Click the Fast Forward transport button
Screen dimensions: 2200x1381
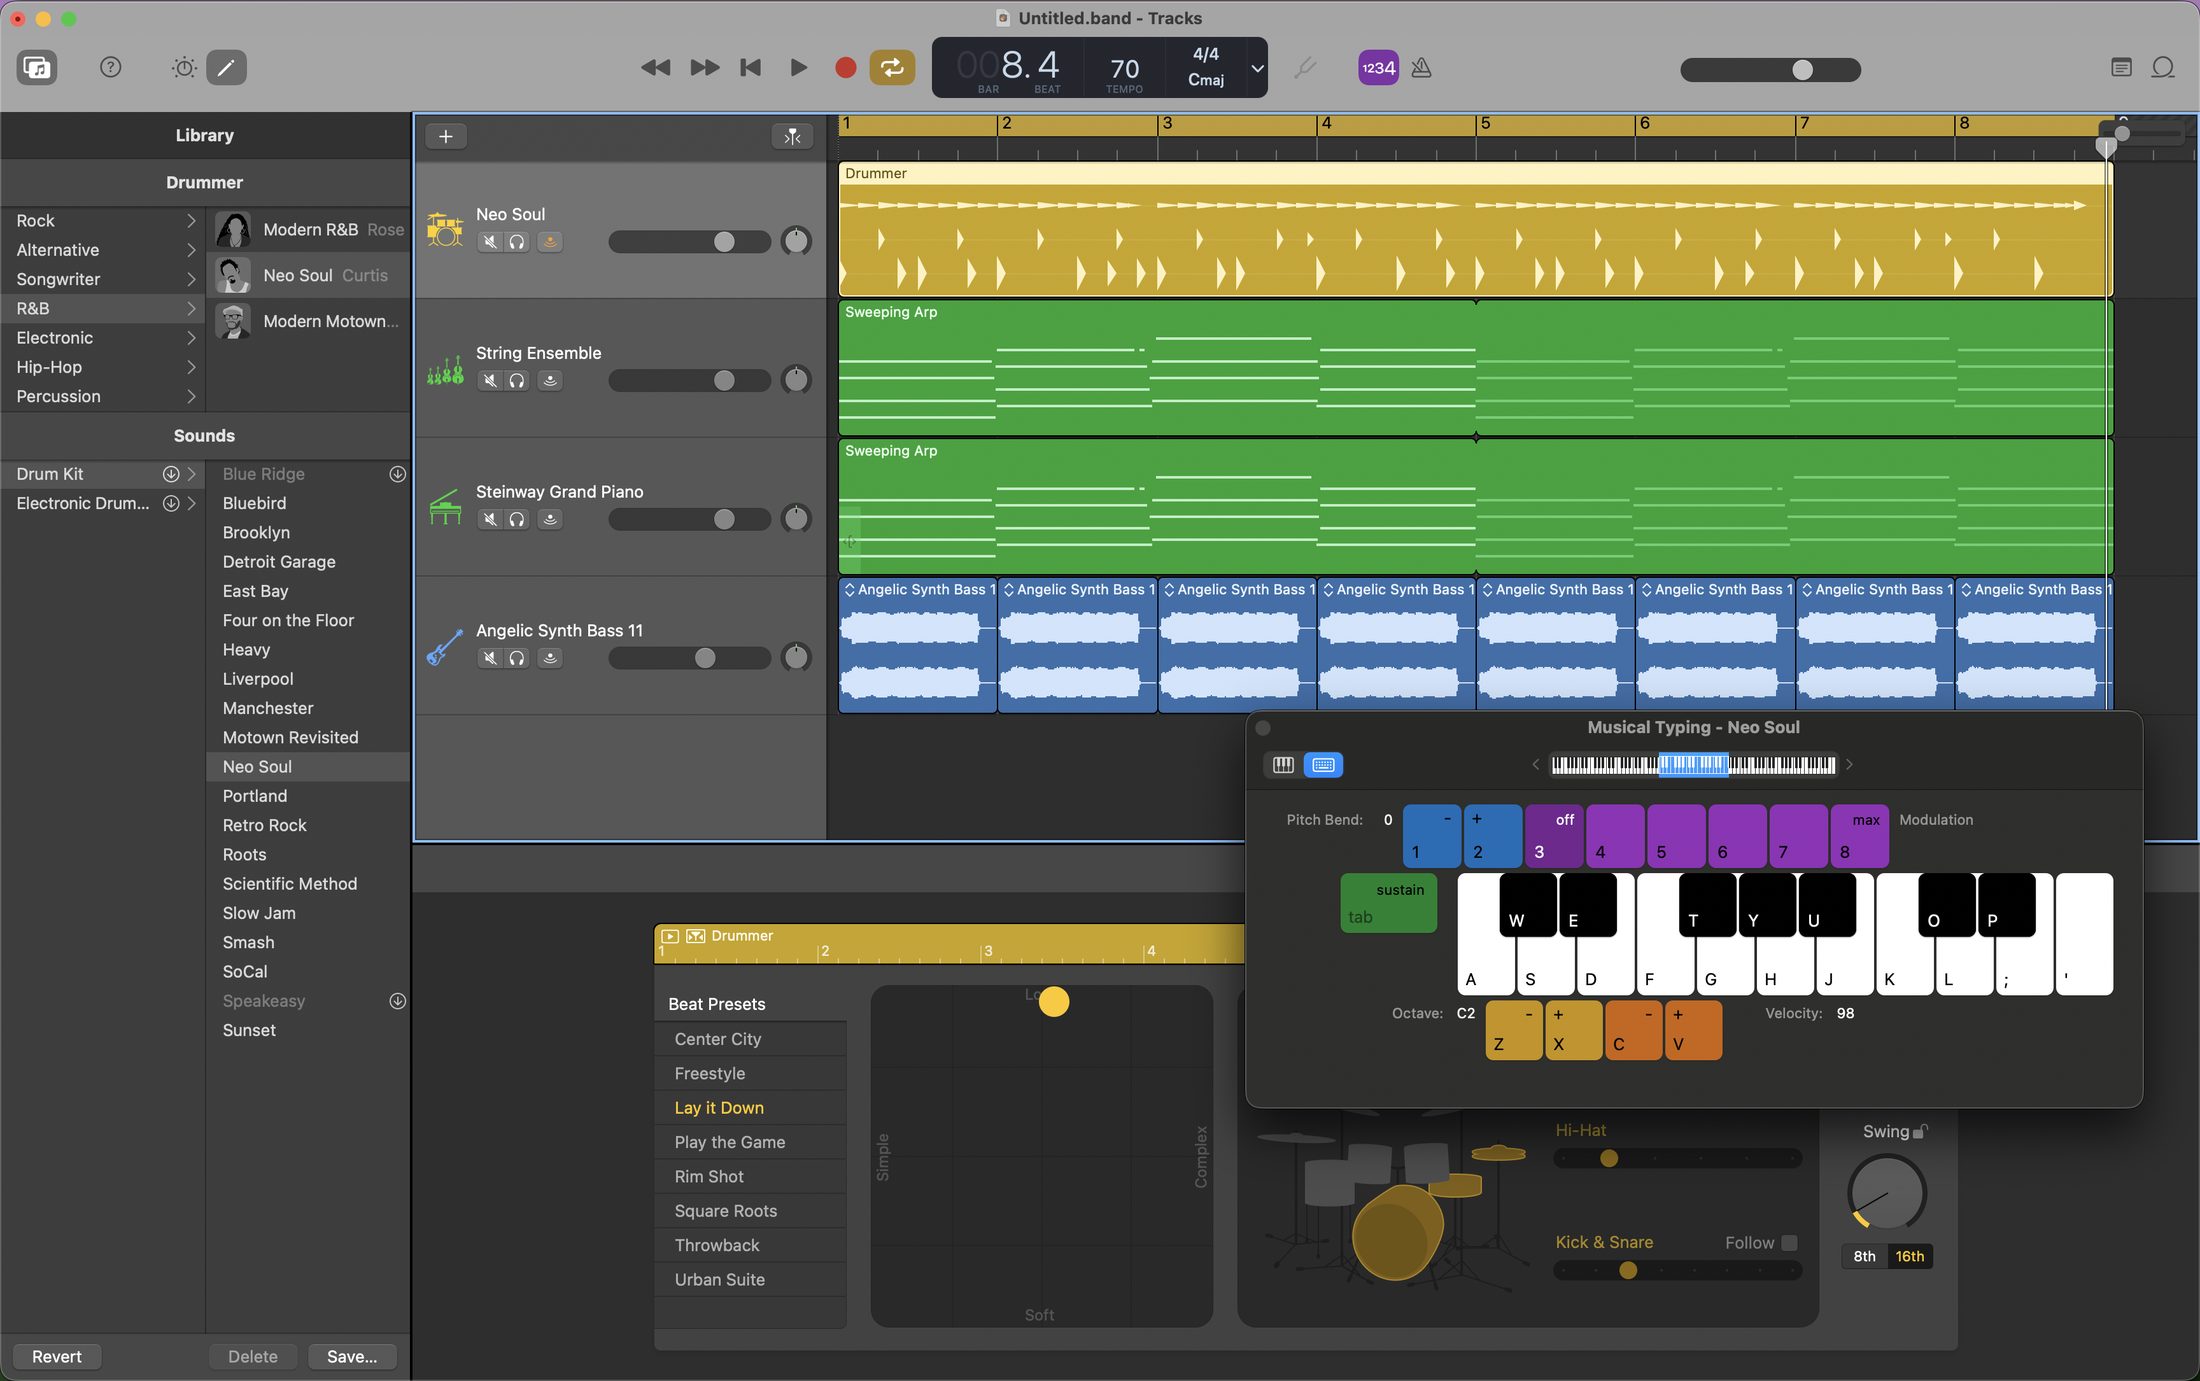[x=705, y=68]
